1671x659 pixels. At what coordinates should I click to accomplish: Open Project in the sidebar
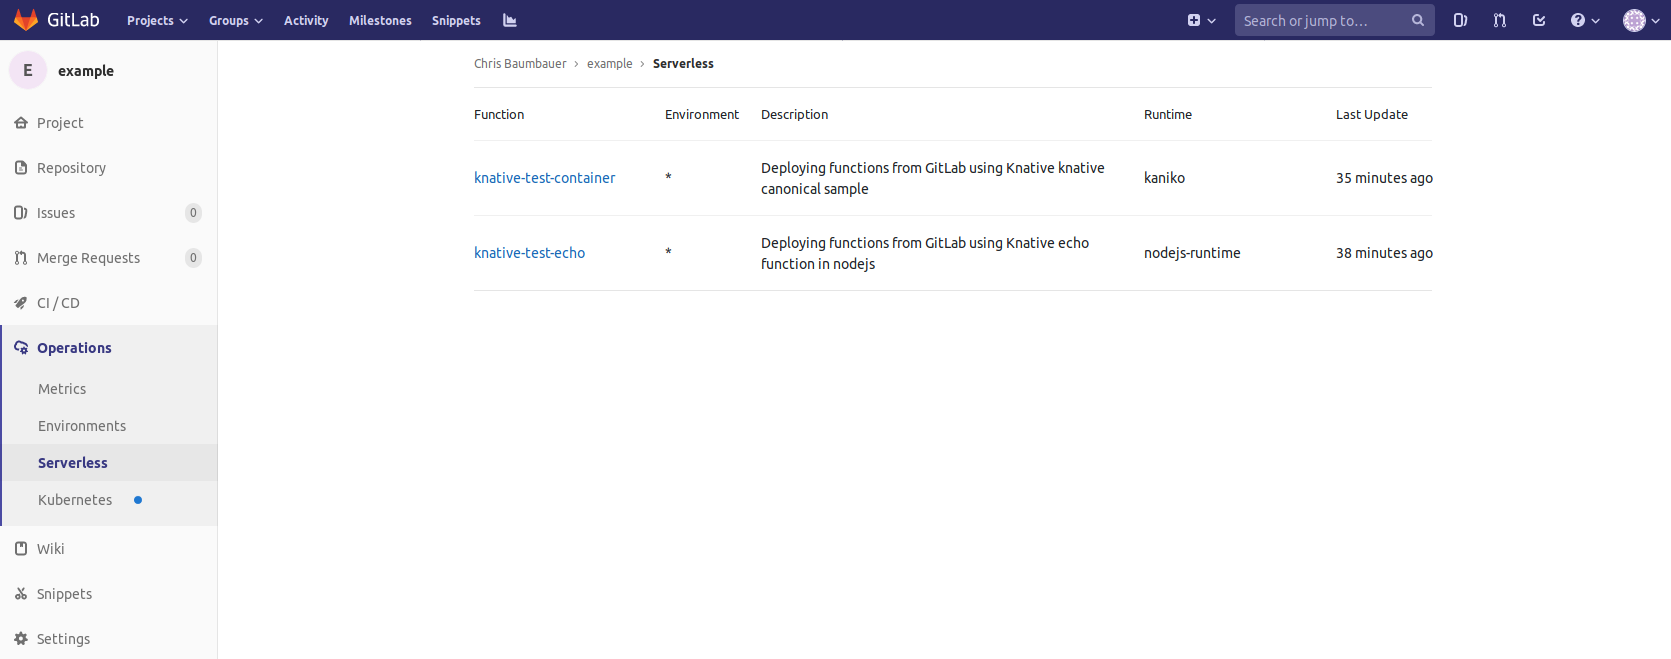click(x=60, y=123)
